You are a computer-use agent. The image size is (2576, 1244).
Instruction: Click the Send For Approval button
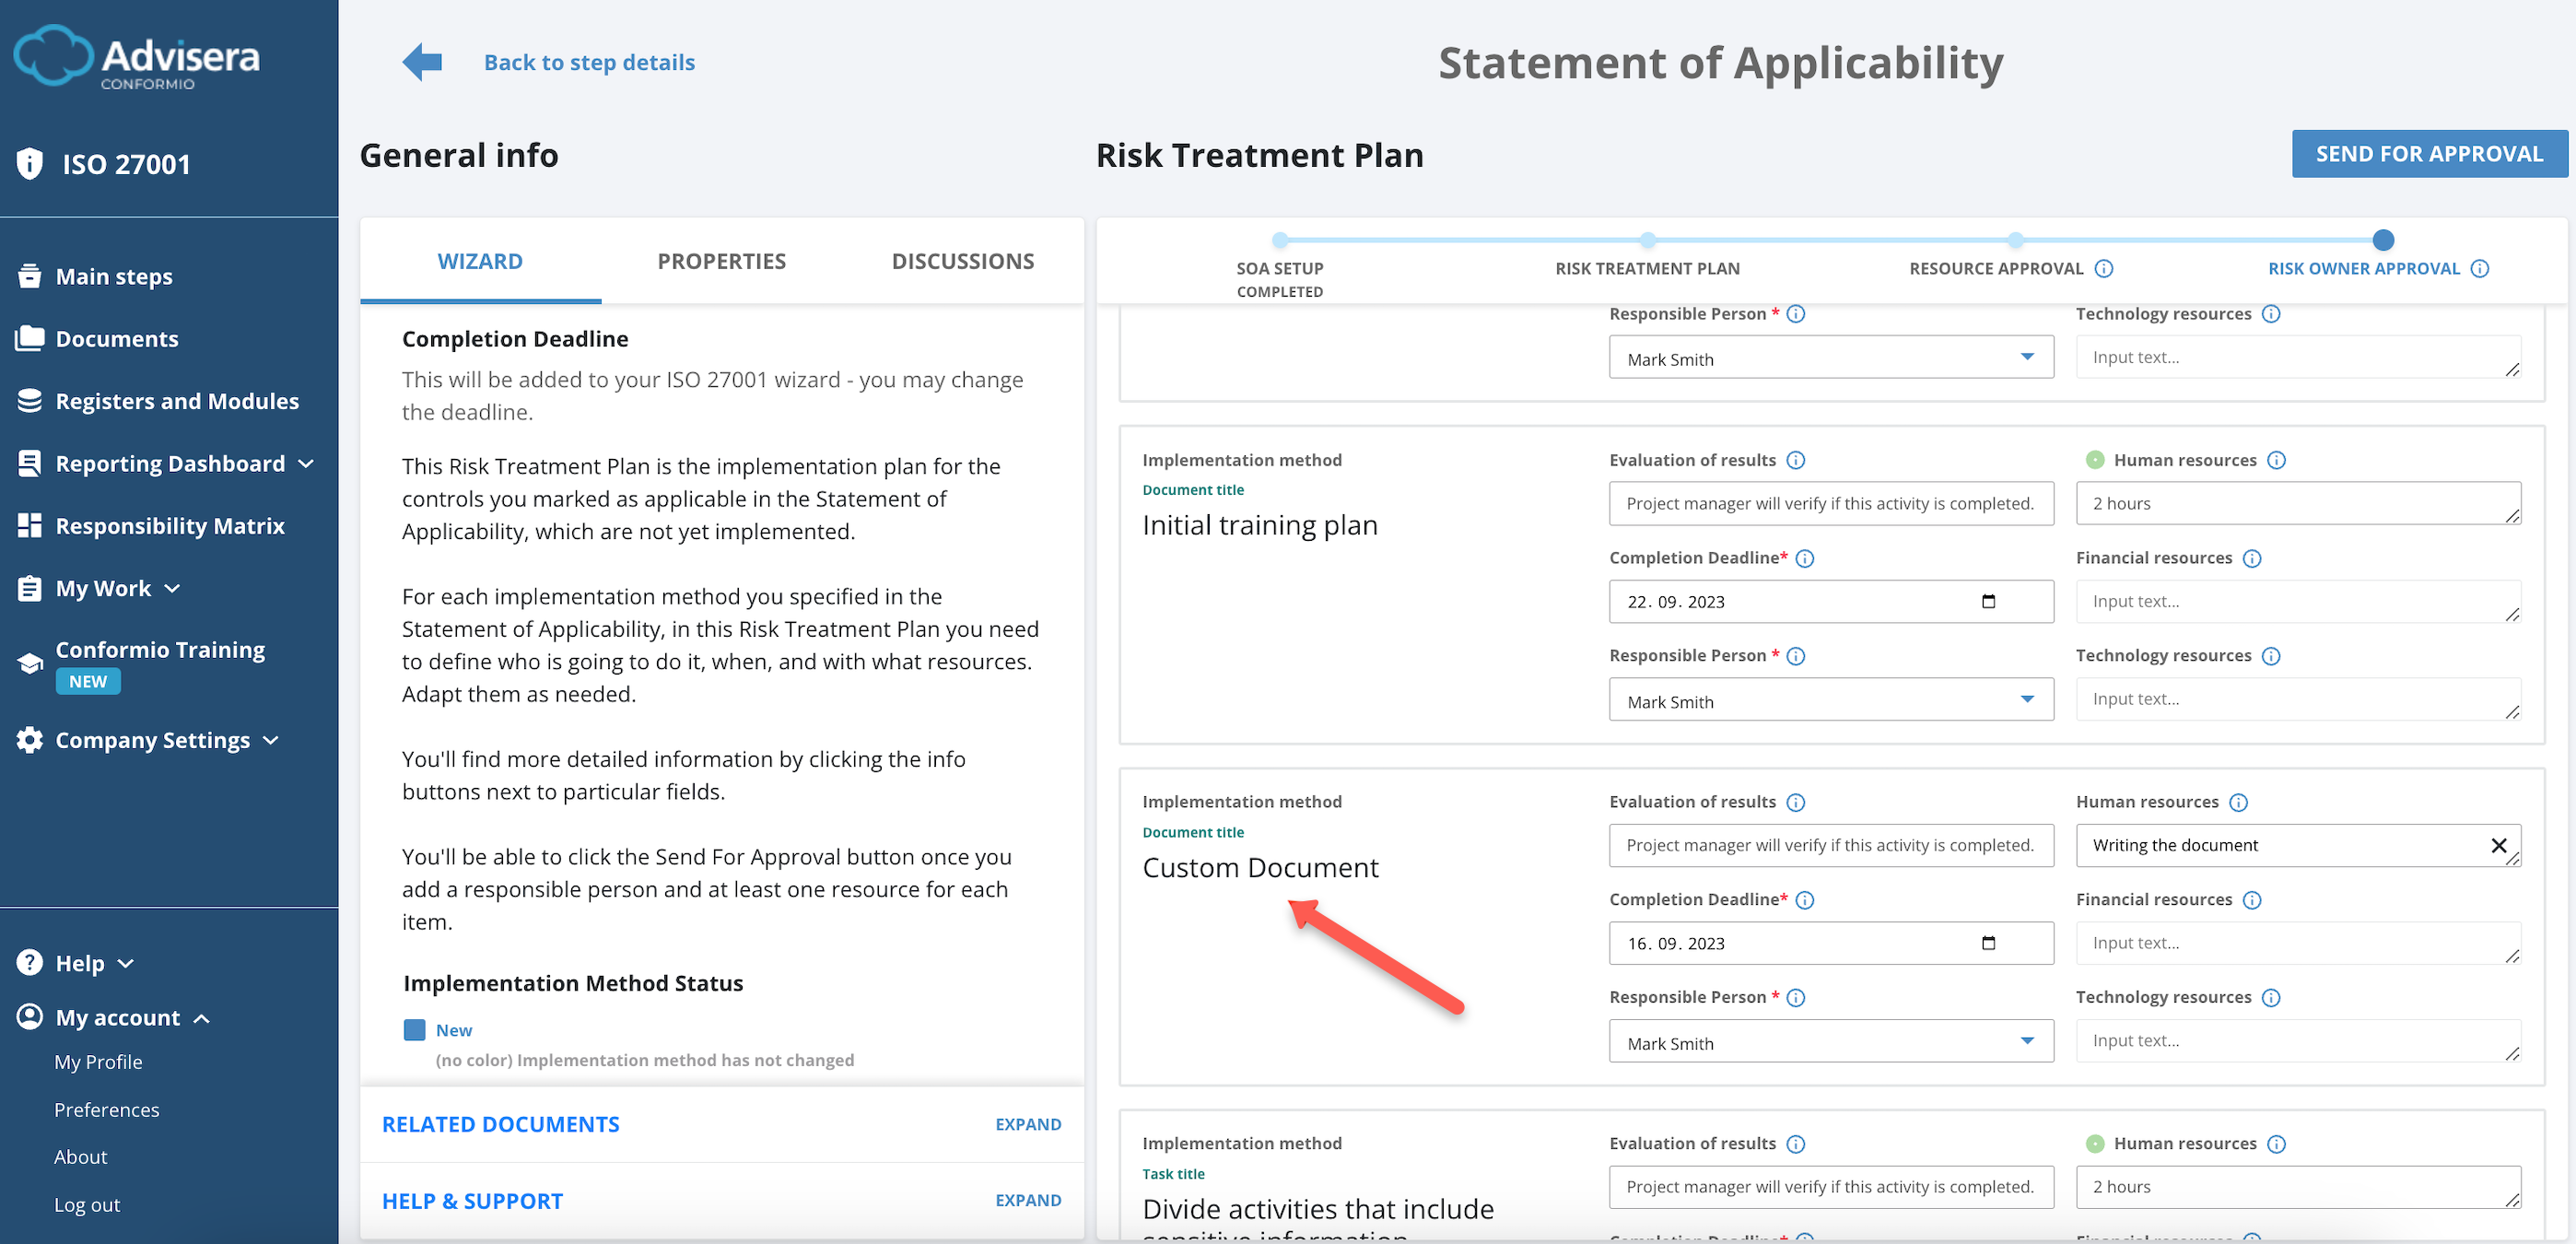click(2430, 153)
